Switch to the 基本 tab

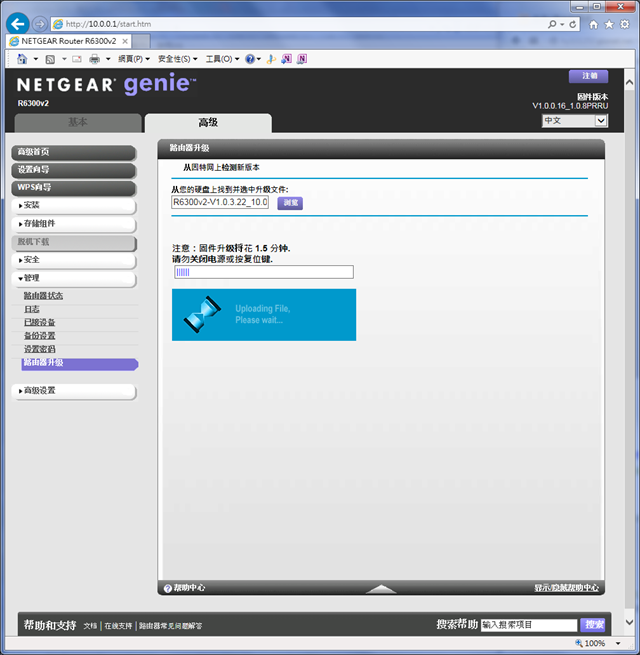(78, 123)
